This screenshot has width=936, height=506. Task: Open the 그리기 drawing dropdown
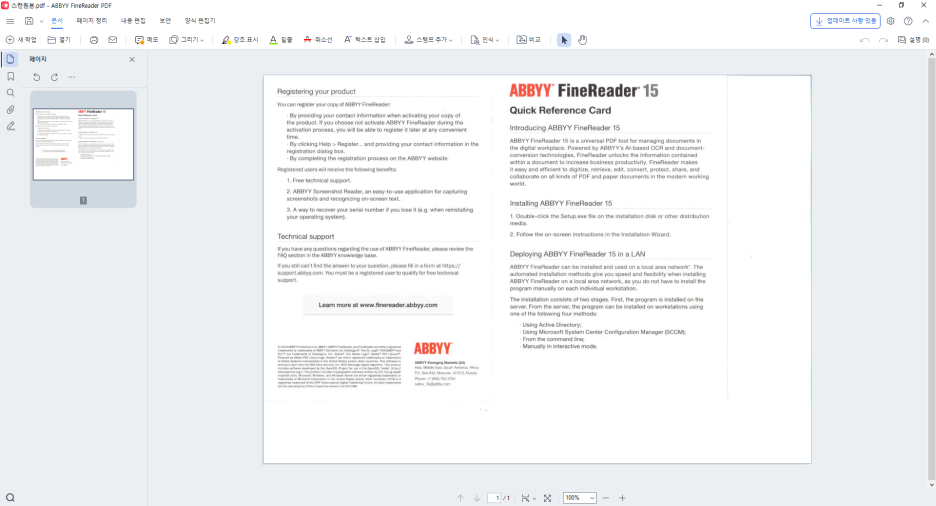pos(187,40)
